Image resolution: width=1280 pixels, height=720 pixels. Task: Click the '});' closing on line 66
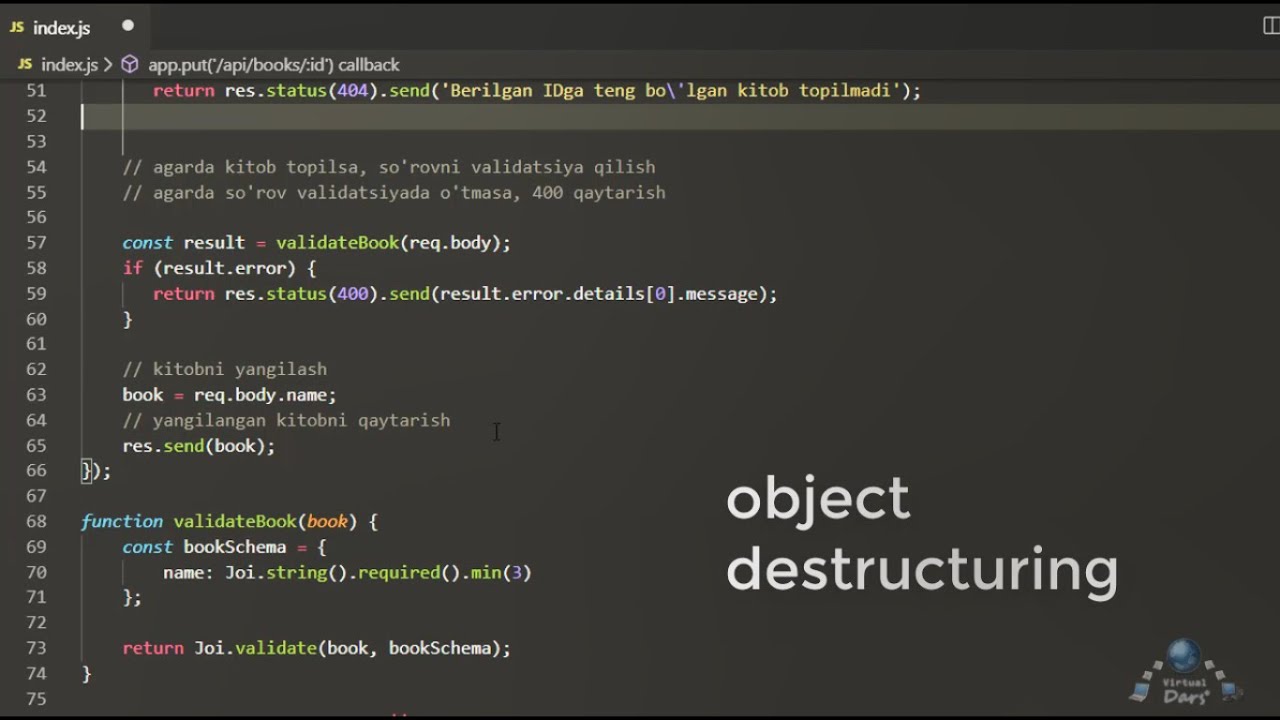96,471
